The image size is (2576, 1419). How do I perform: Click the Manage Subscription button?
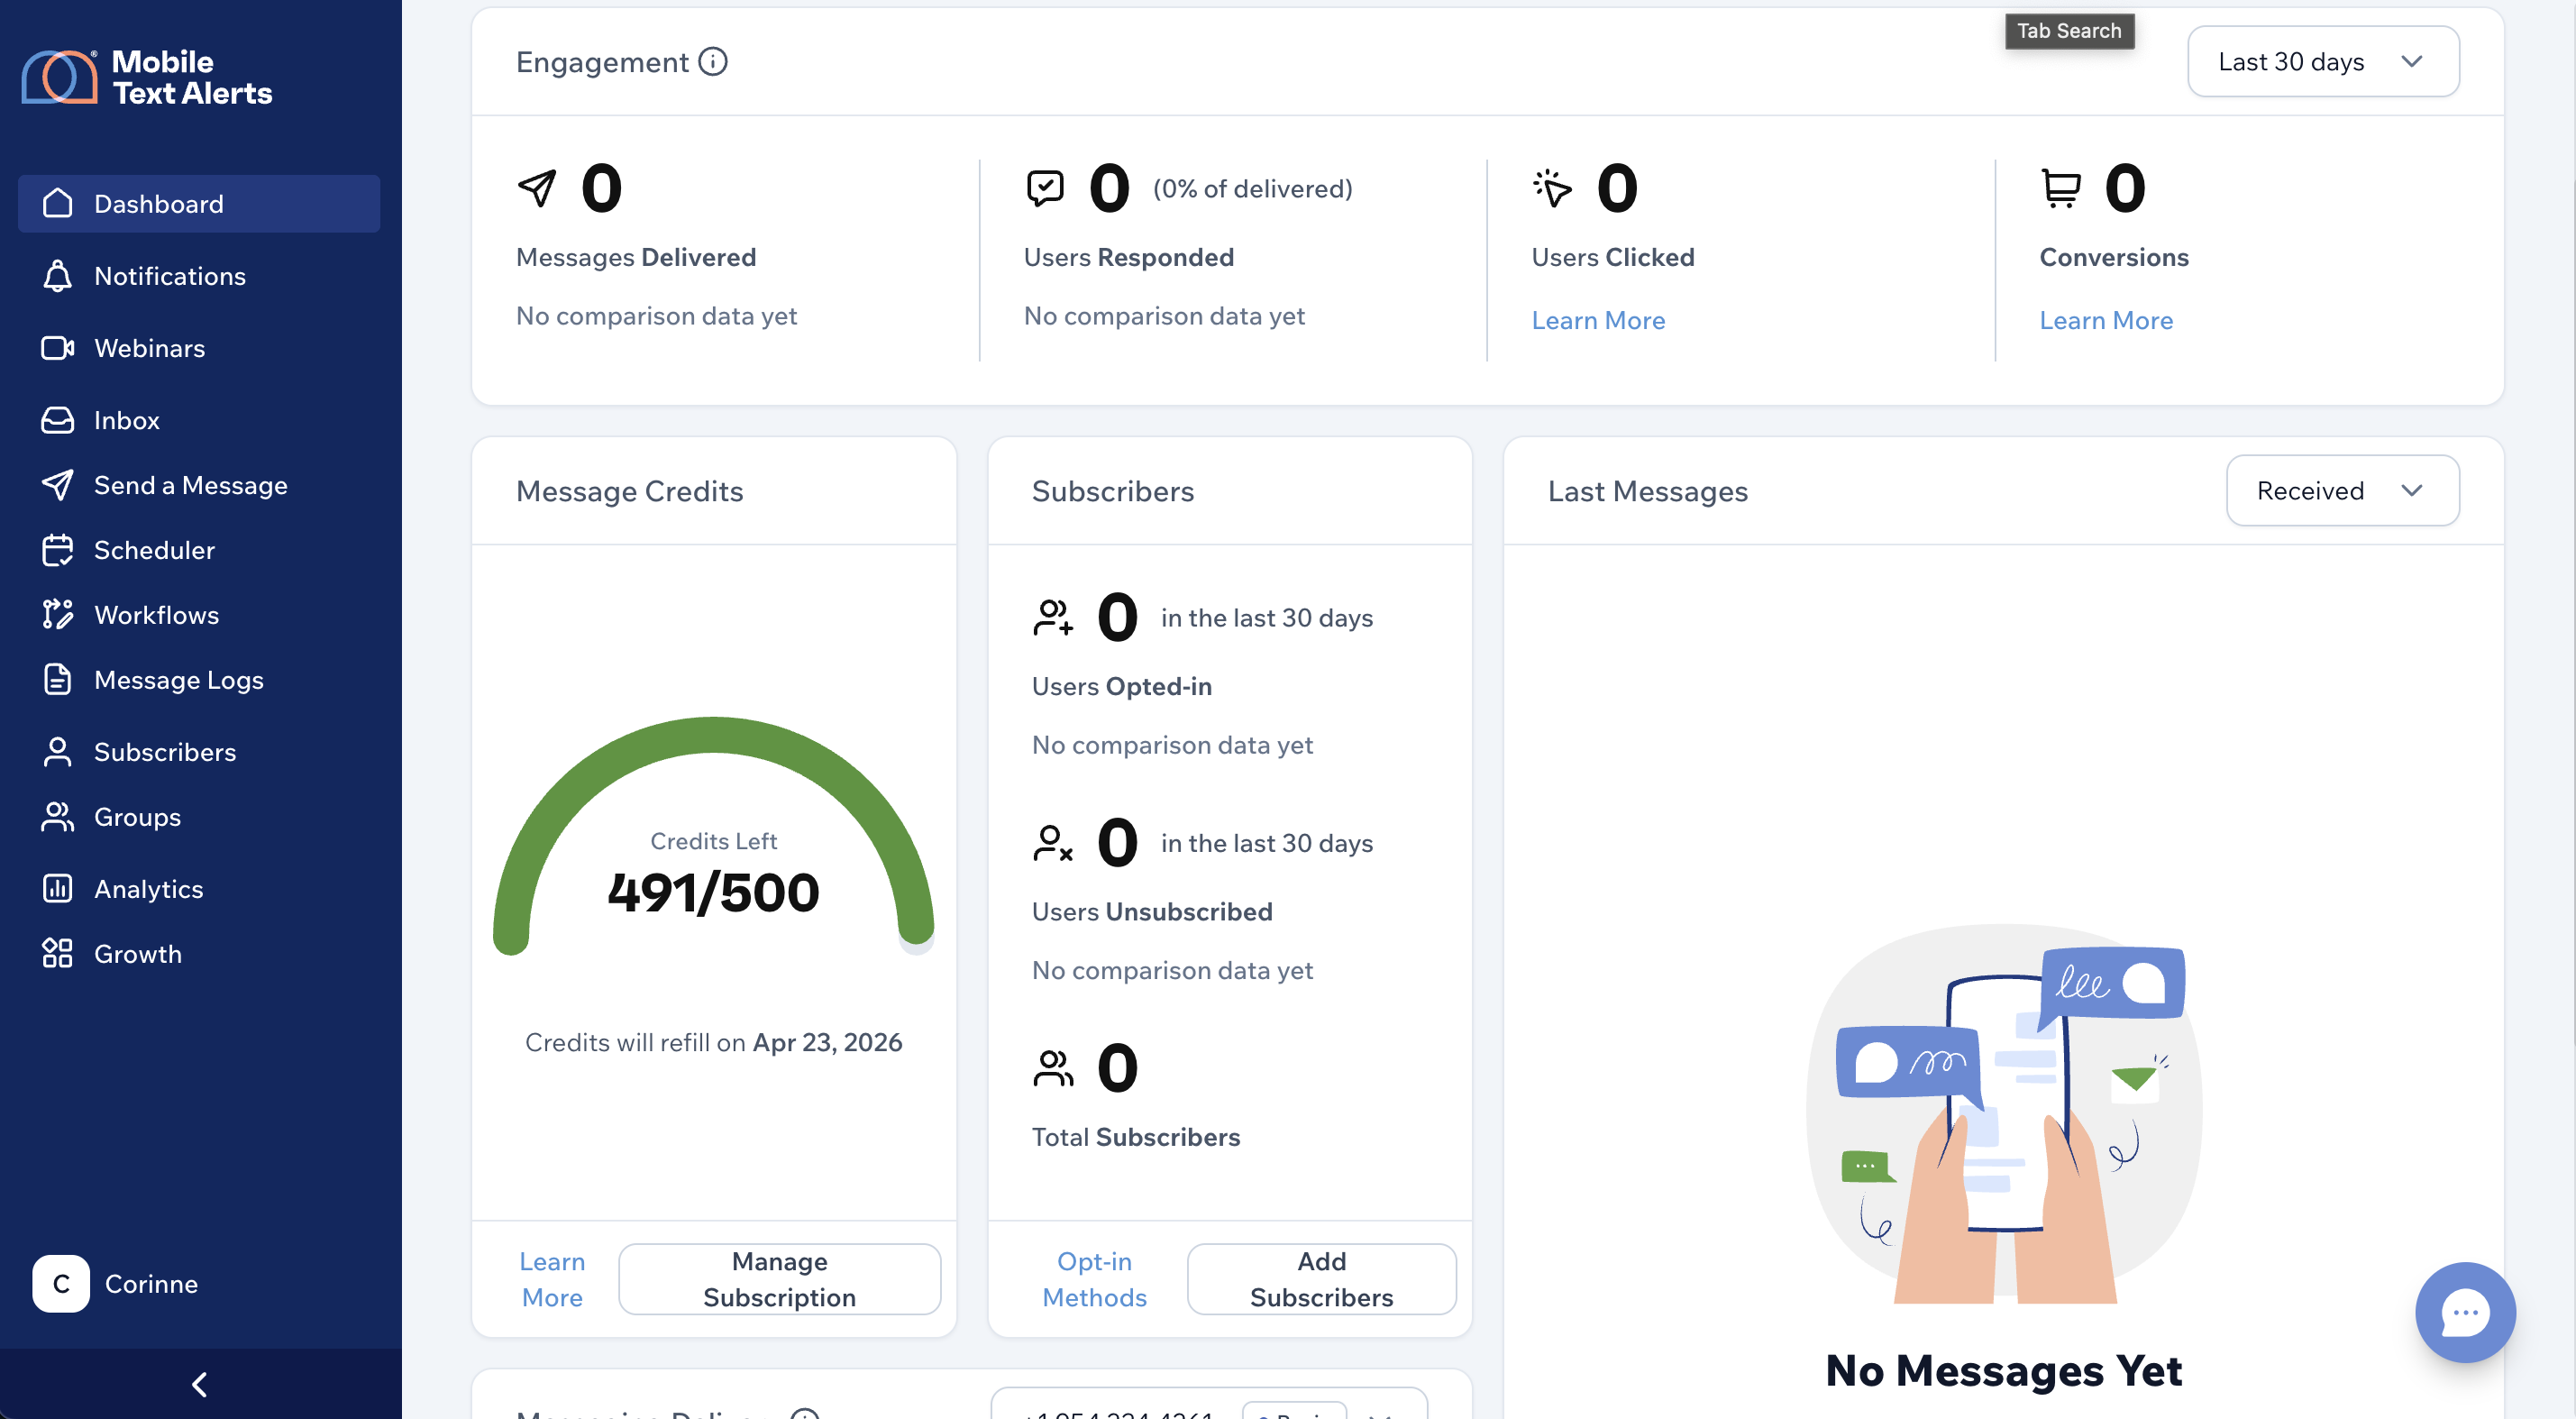(779, 1279)
